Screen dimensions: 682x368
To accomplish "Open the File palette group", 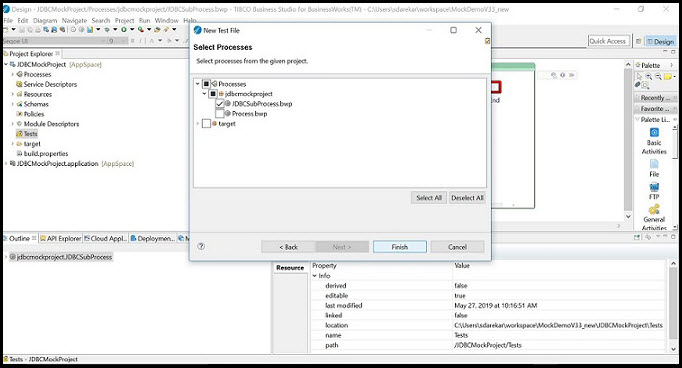I will pos(654,168).
